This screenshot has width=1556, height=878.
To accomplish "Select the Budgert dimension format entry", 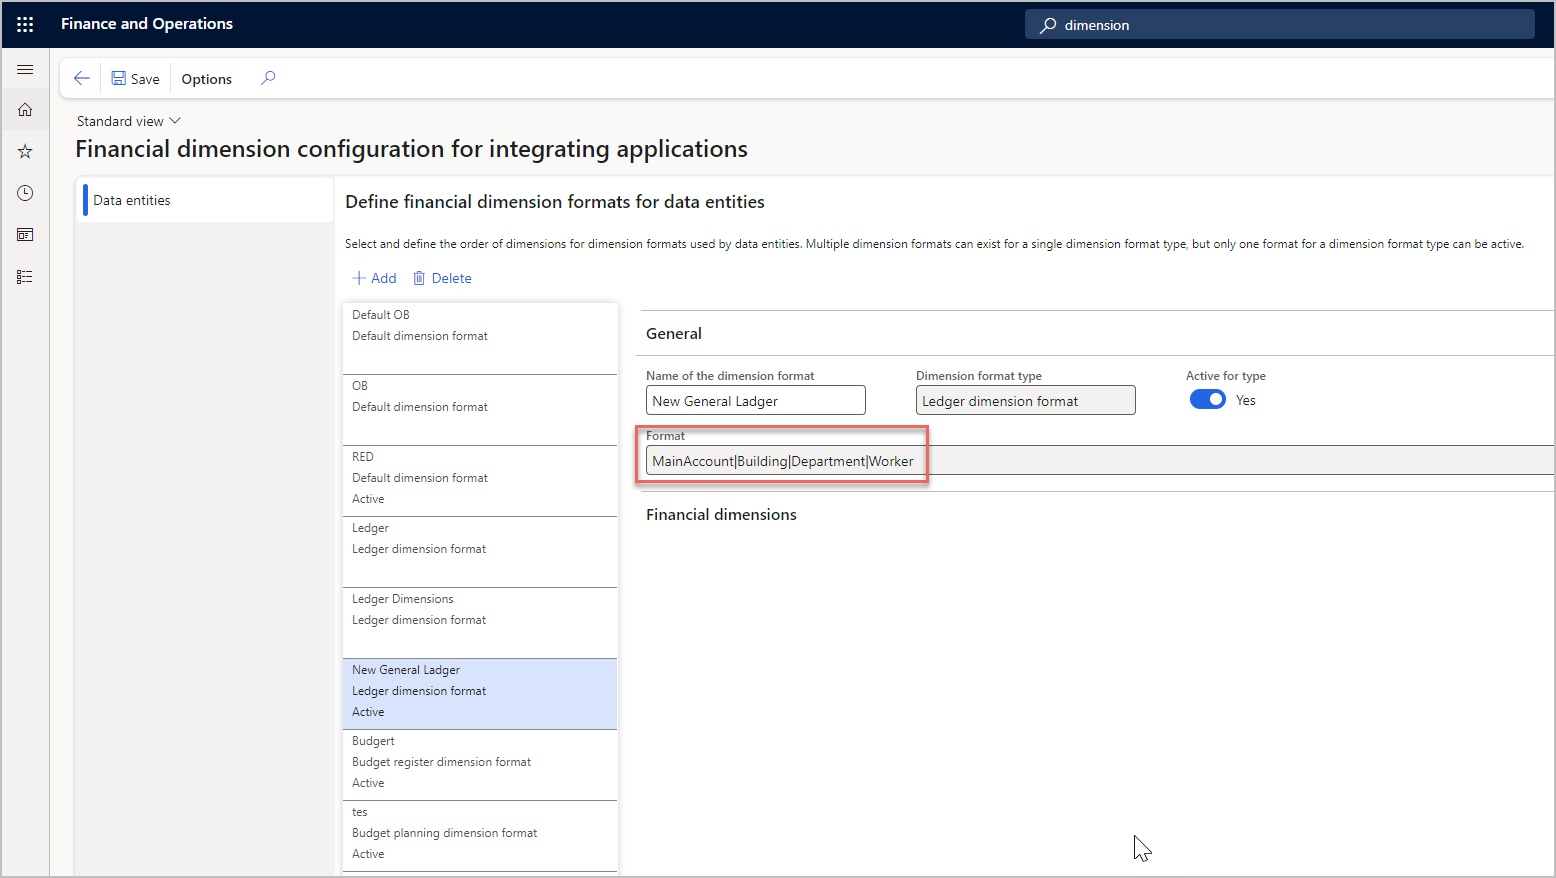I will point(480,761).
